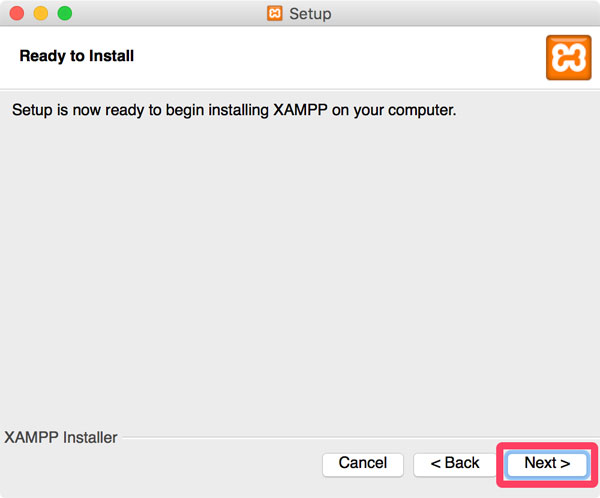Click the separator line beside XAMPP Installer
The image size is (600, 498).
[x=360, y=437]
